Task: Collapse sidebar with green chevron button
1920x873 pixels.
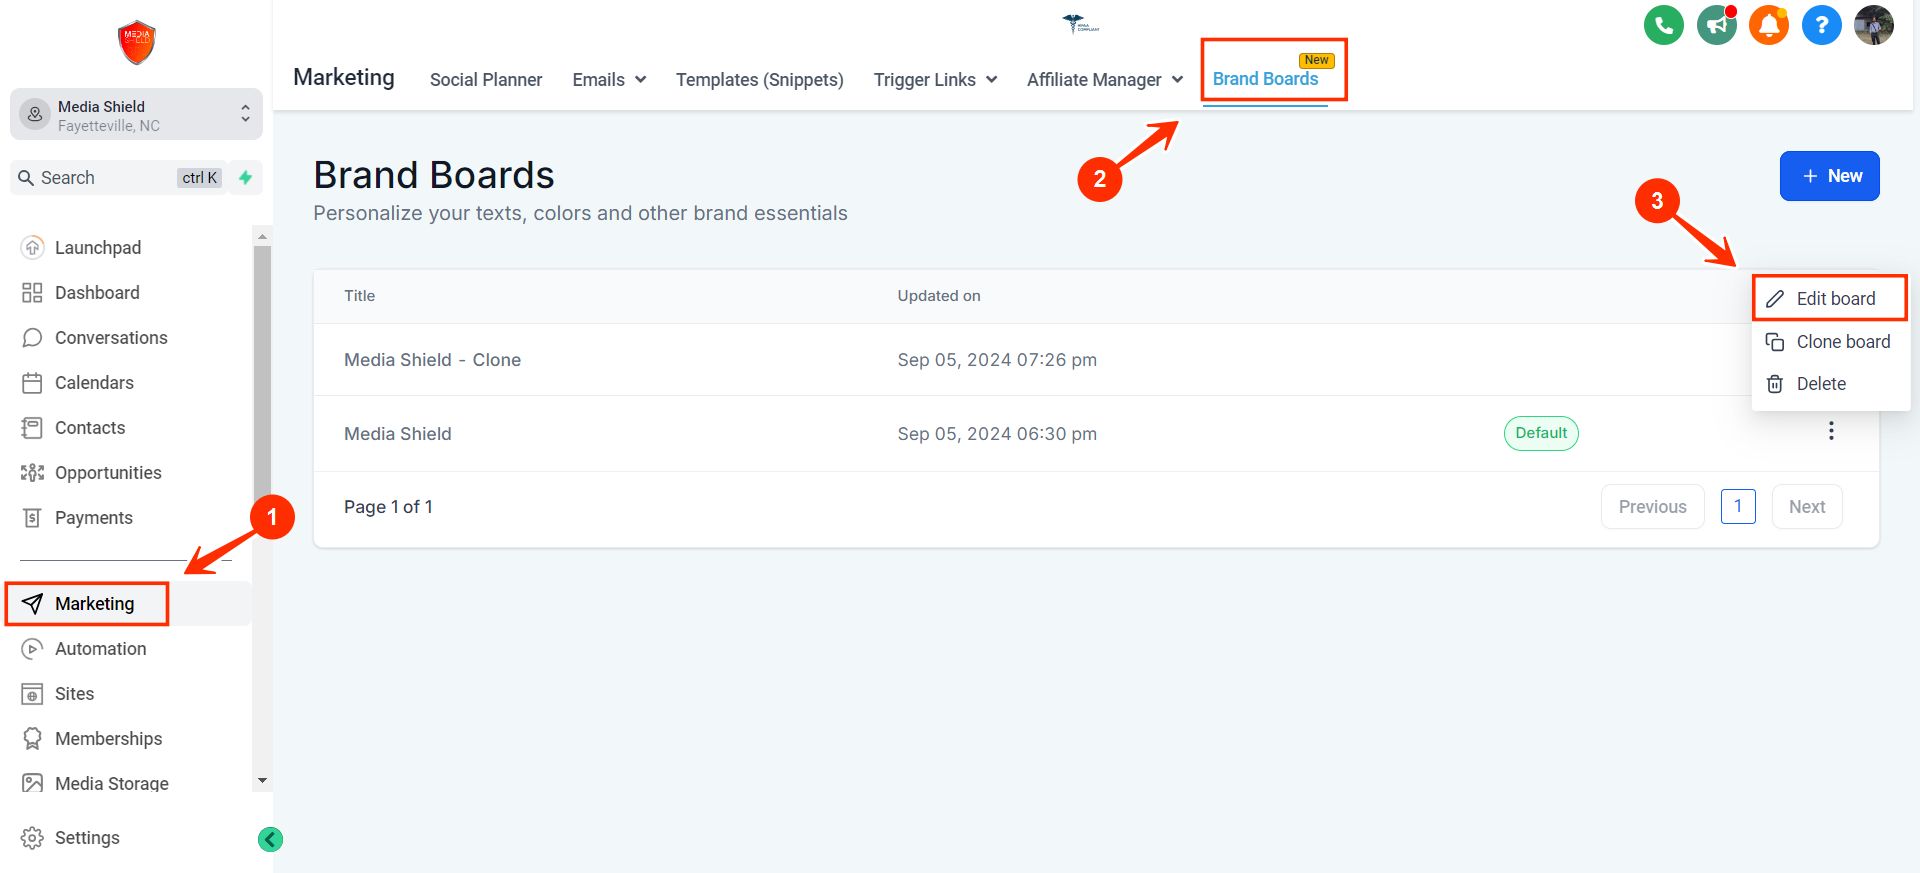Action: tap(270, 839)
